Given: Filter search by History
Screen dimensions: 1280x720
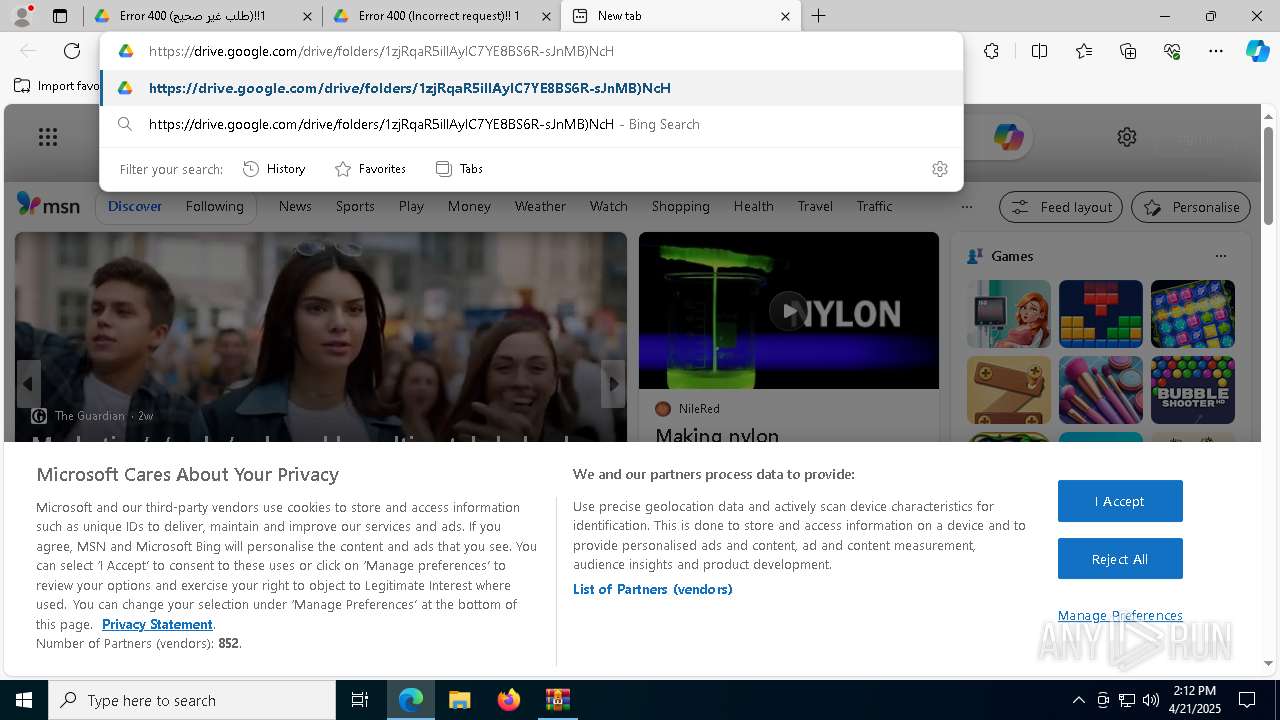Looking at the screenshot, I should pyautogui.click(x=274, y=169).
